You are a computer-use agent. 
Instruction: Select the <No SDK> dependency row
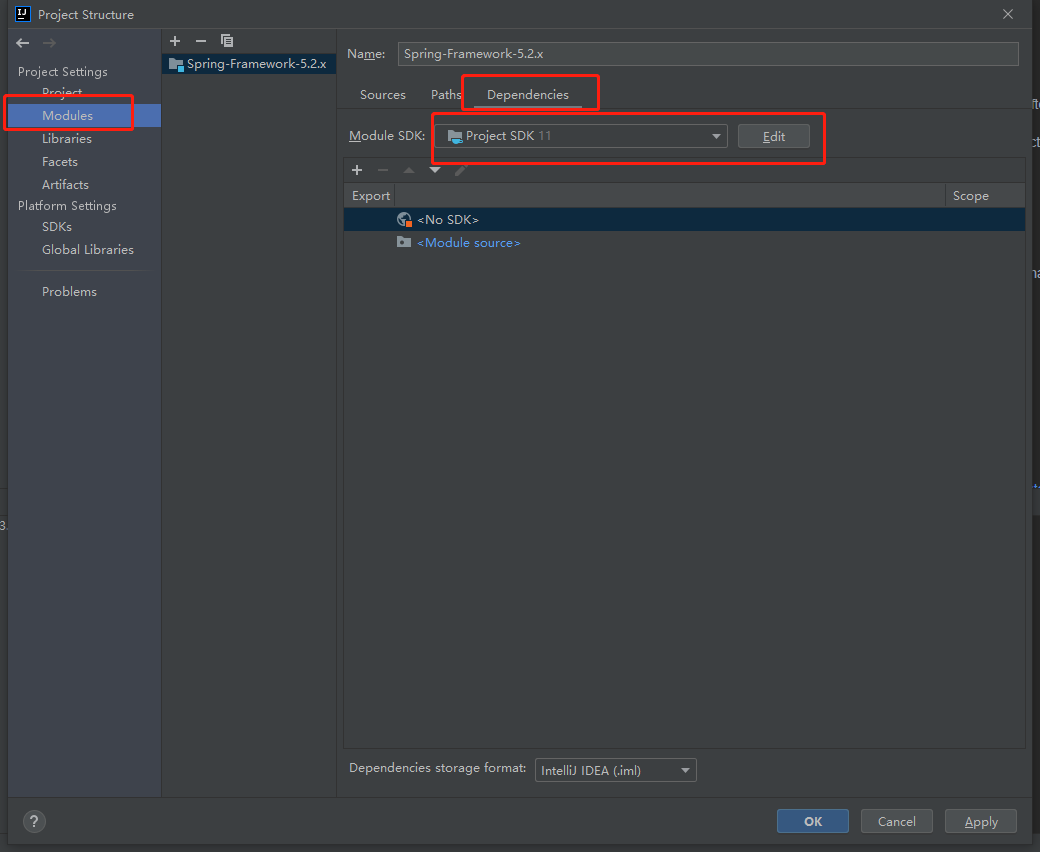tap(684, 219)
